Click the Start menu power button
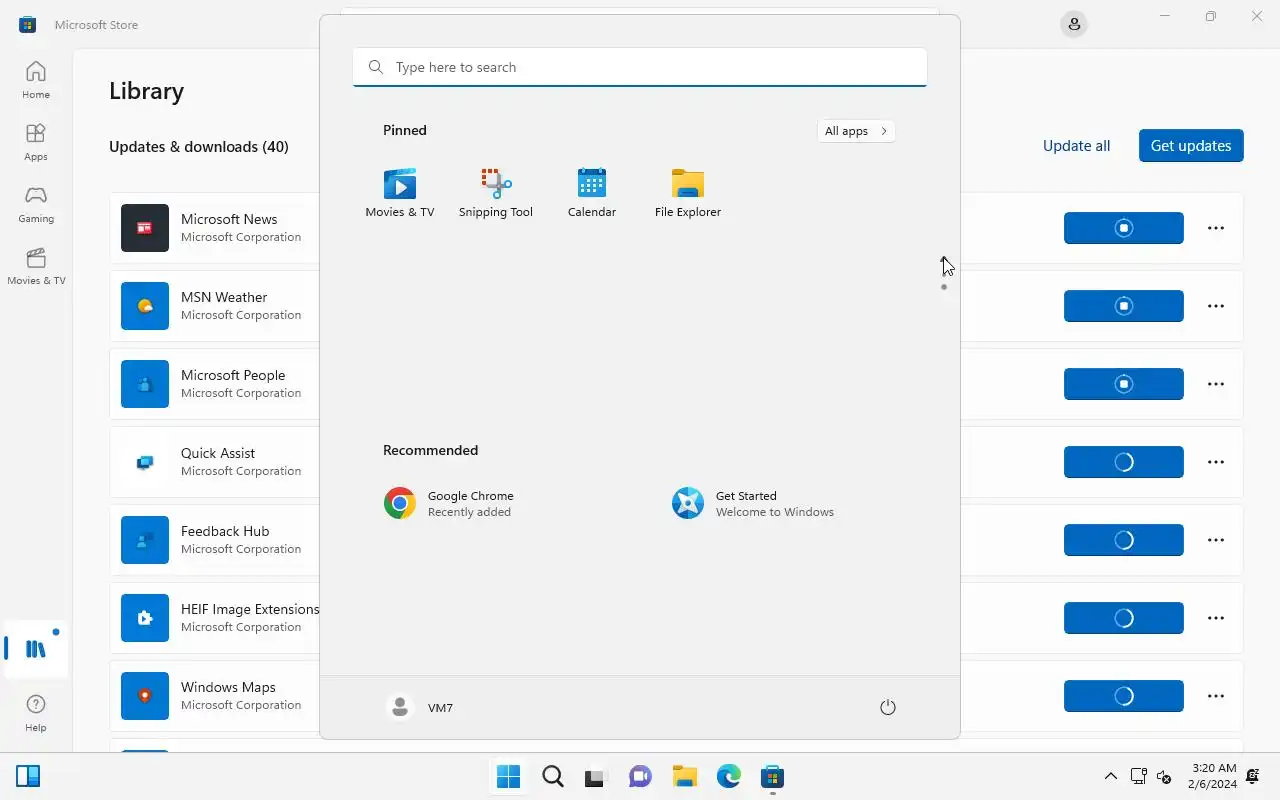This screenshot has height=800, width=1280. pyautogui.click(x=887, y=707)
